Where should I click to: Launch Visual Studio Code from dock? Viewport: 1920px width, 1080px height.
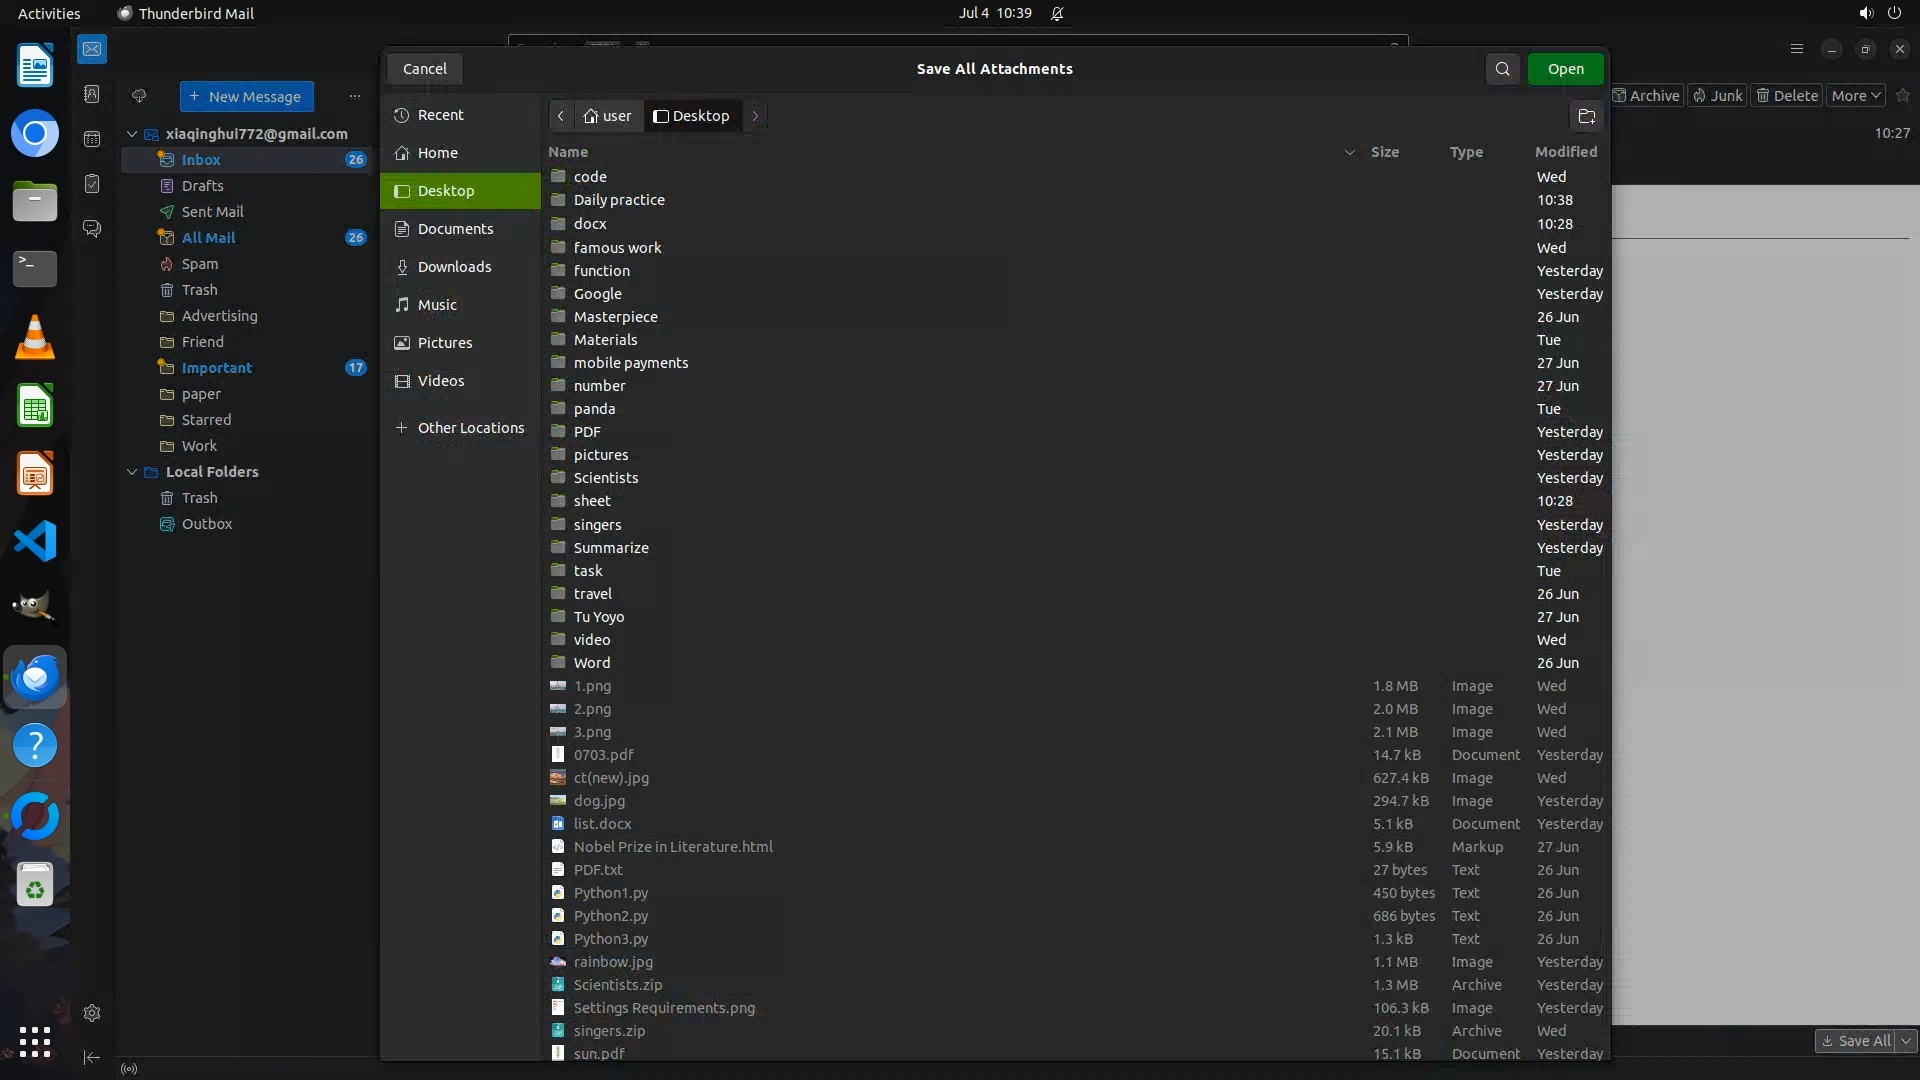click(x=35, y=541)
